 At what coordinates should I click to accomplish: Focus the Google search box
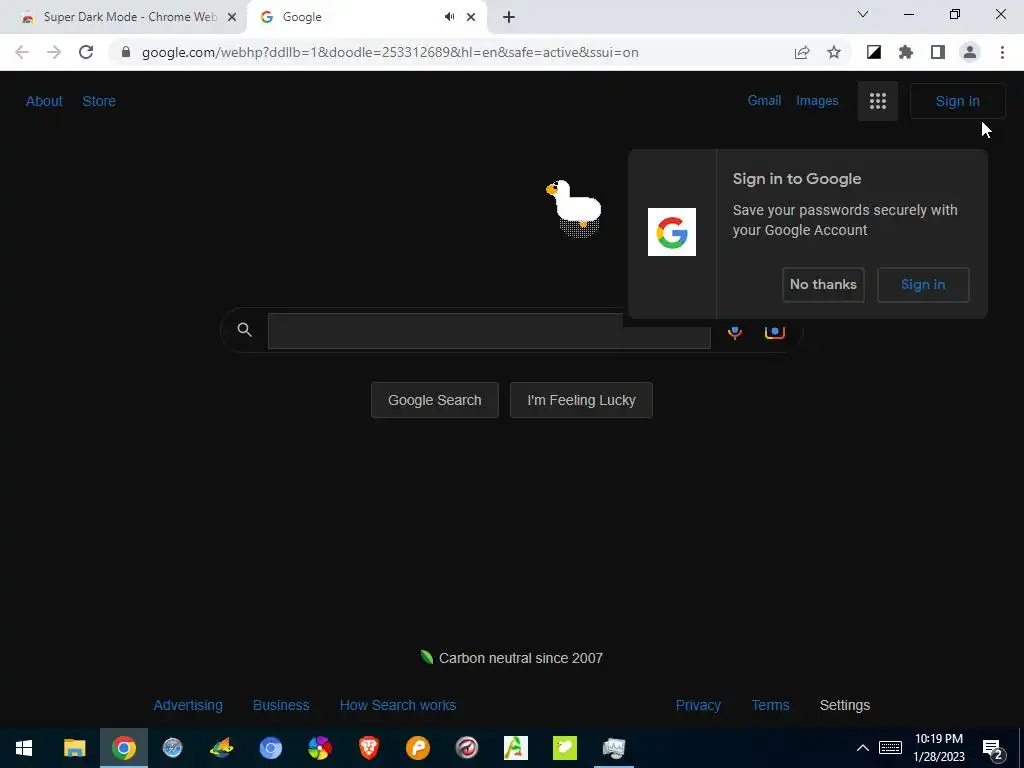[x=489, y=330]
